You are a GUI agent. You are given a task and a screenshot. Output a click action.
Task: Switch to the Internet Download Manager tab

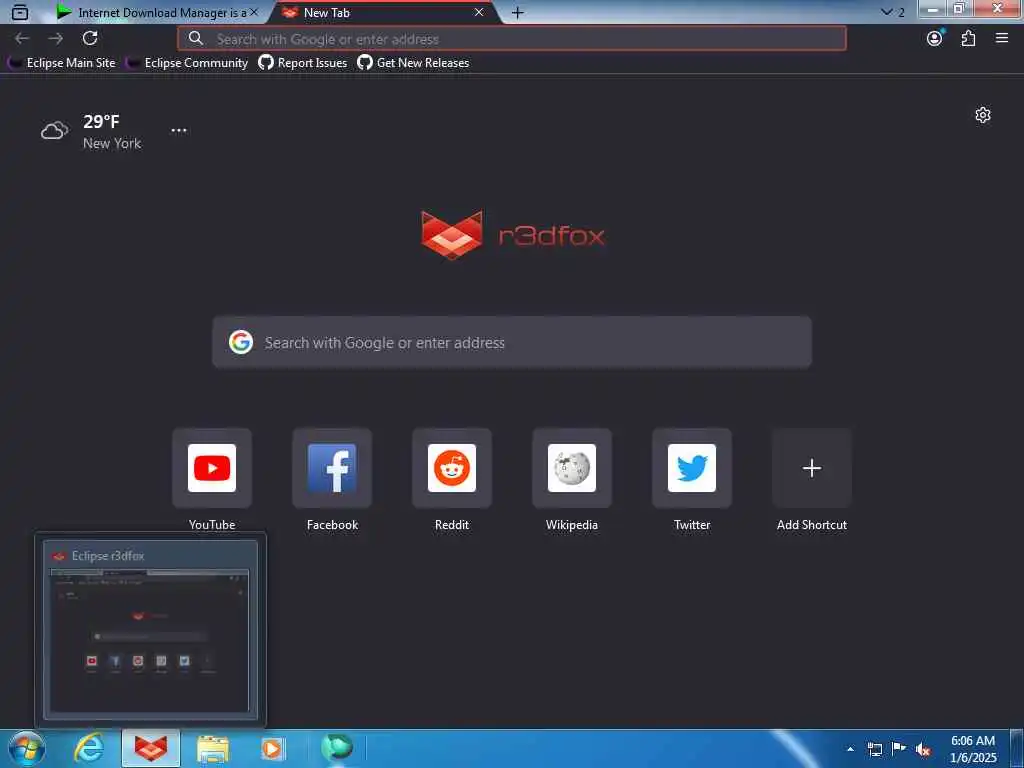coord(157,12)
